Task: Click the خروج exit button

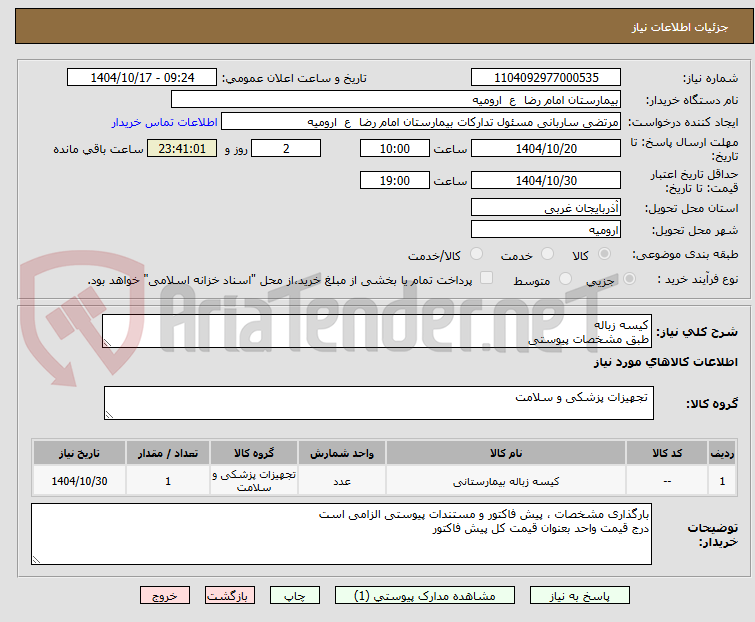Action: click(x=165, y=596)
